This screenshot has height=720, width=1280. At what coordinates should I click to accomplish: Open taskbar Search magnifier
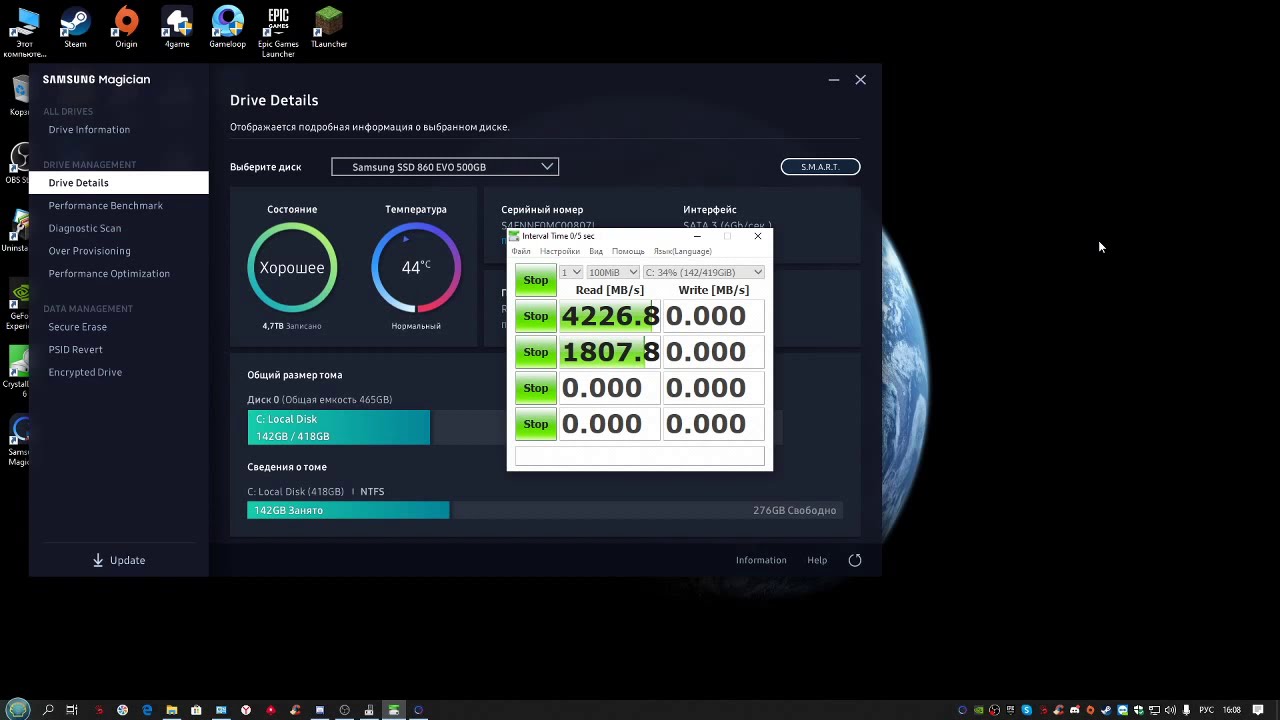(x=48, y=710)
